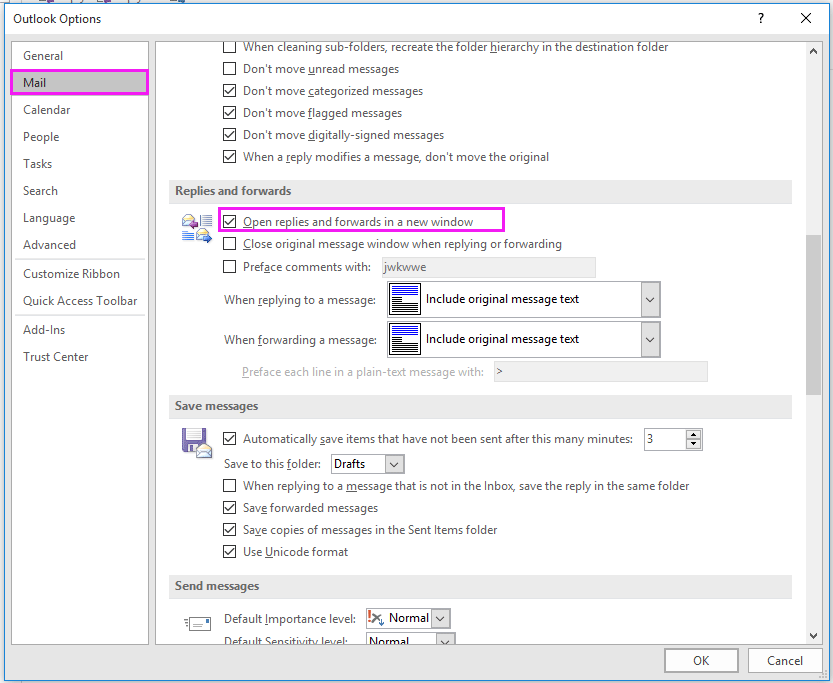Image resolution: width=833 pixels, height=683 pixels.
Task: Uncheck Don't move flagged messages
Action: [x=230, y=113]
